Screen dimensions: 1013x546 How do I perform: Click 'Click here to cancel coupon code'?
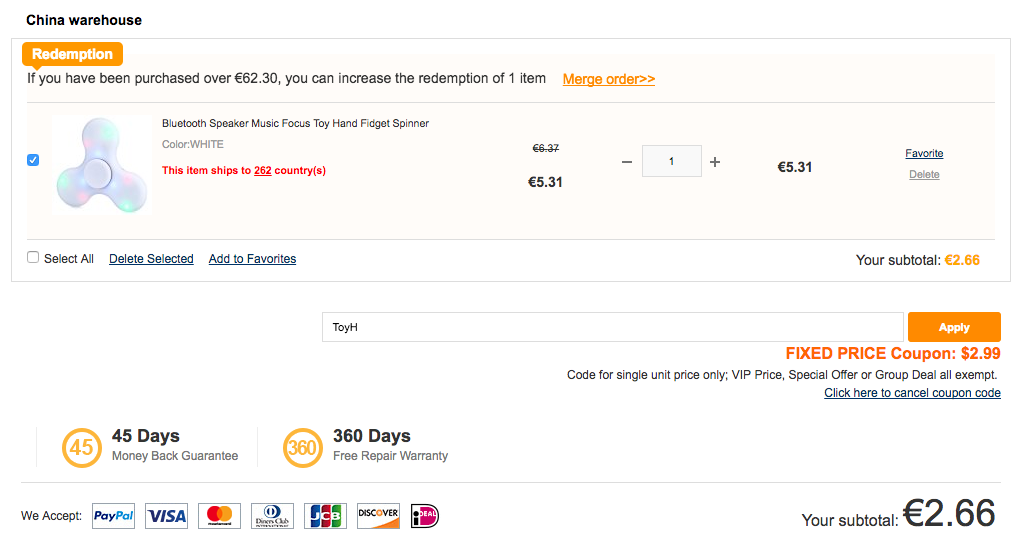point(912,393)
